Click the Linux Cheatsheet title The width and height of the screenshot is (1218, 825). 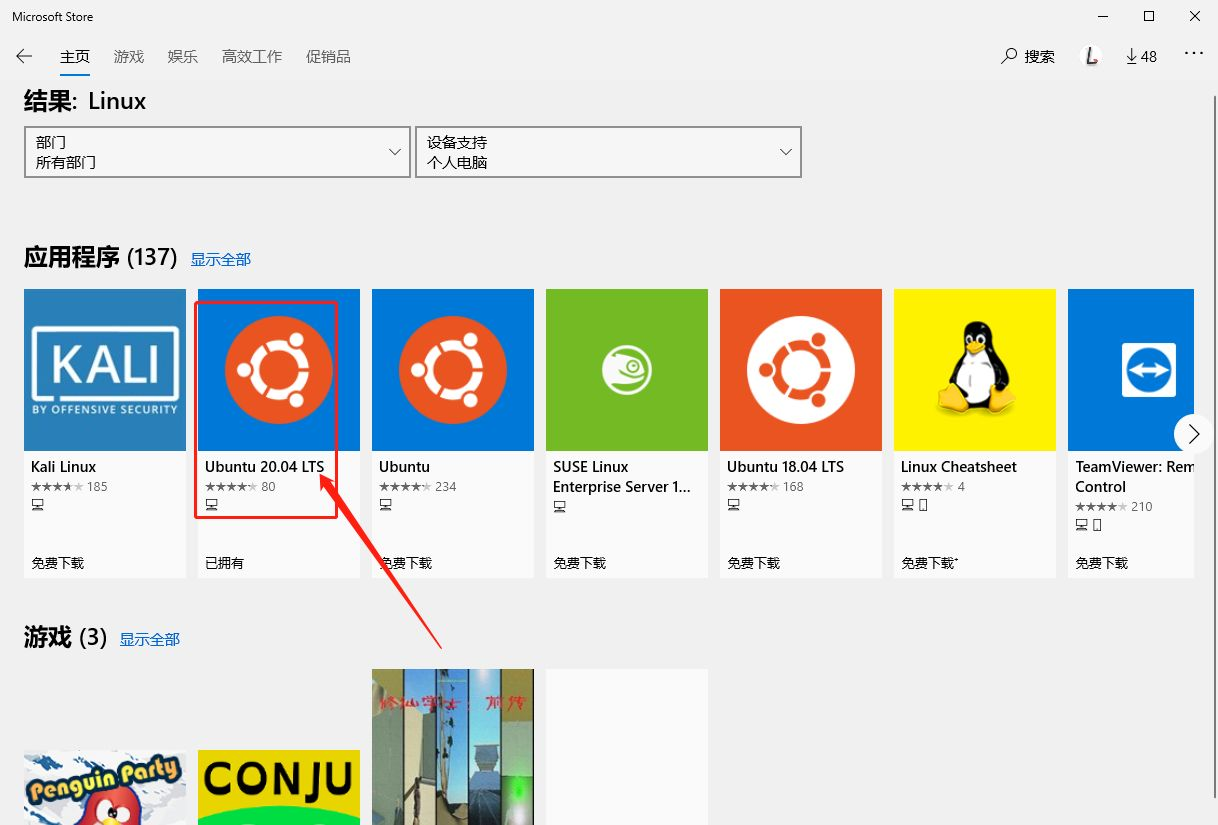tap(959, 467)
